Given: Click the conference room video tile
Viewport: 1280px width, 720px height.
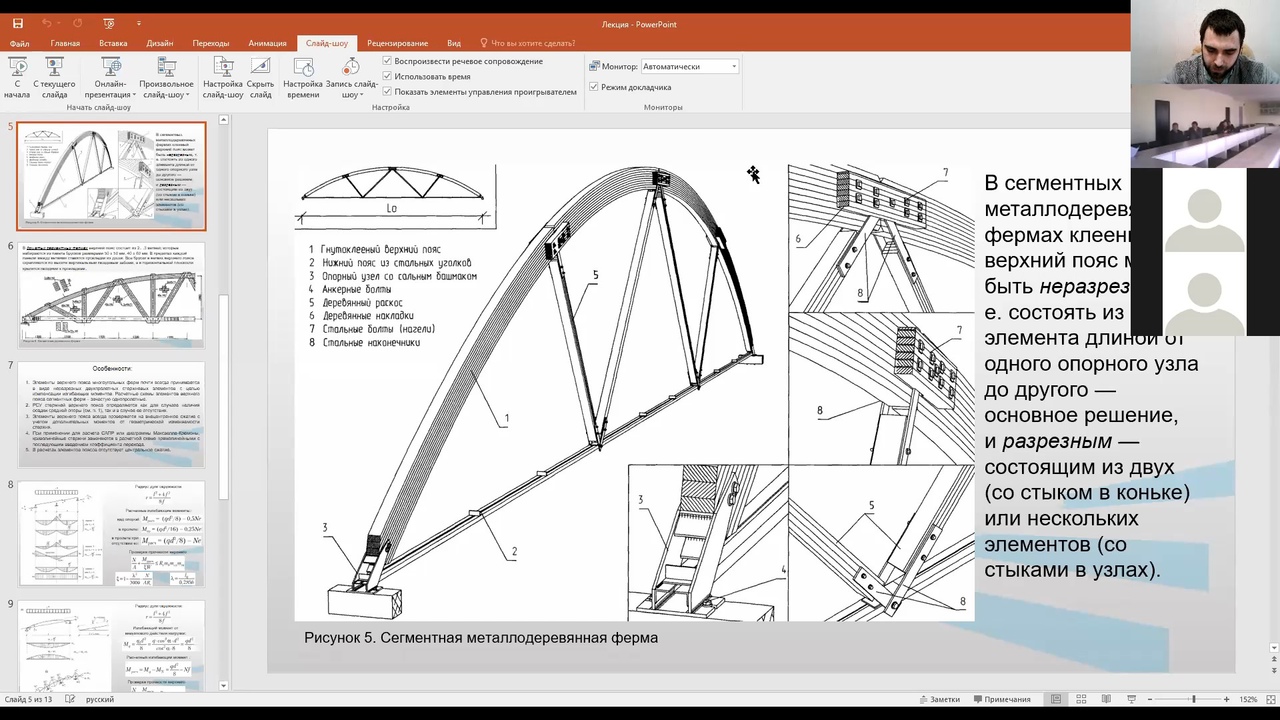Looking at the screenshot, I should pyautogui.click(x=1205, y=125).
